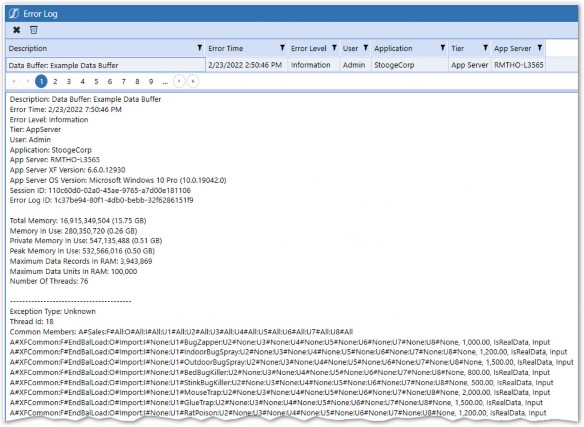Open the Error Level column filter

coord(334,48)
